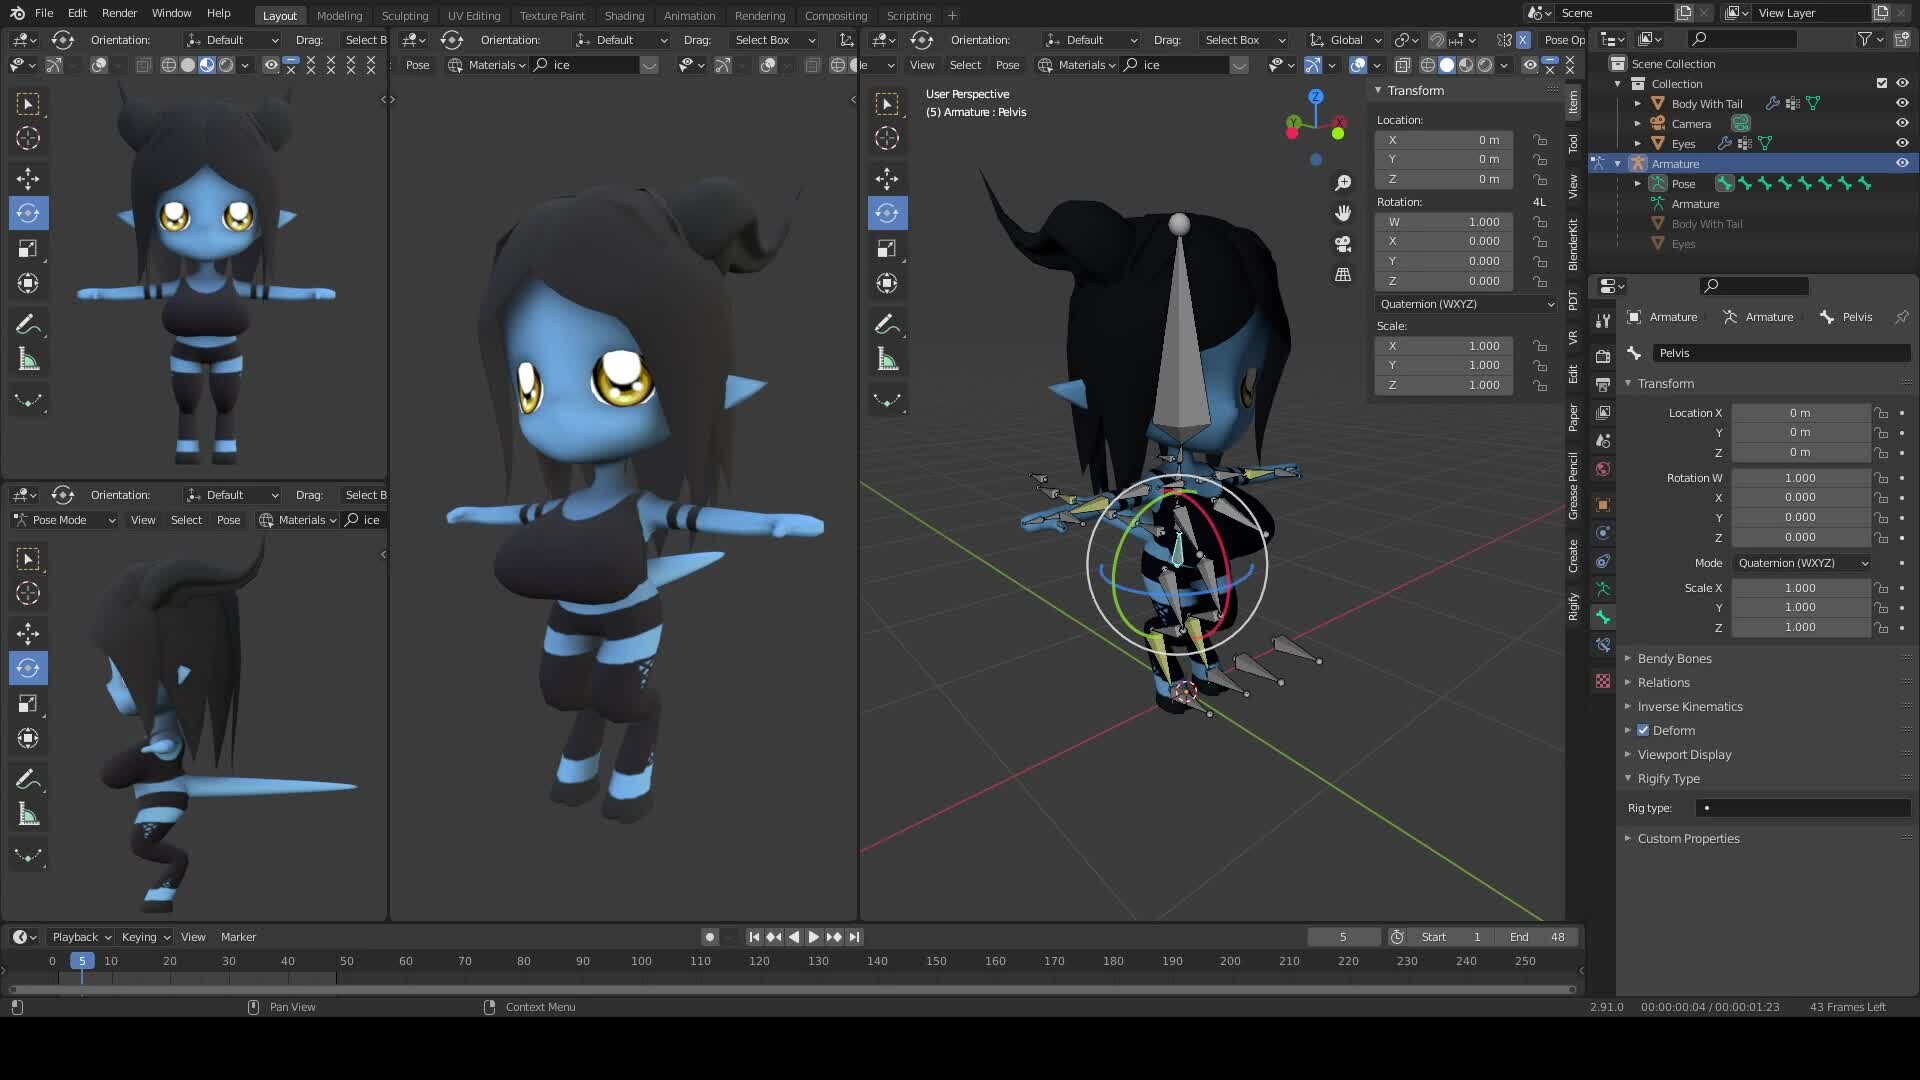
Task: Hide the Camera object in the outliner
Action: point(1901,123)
